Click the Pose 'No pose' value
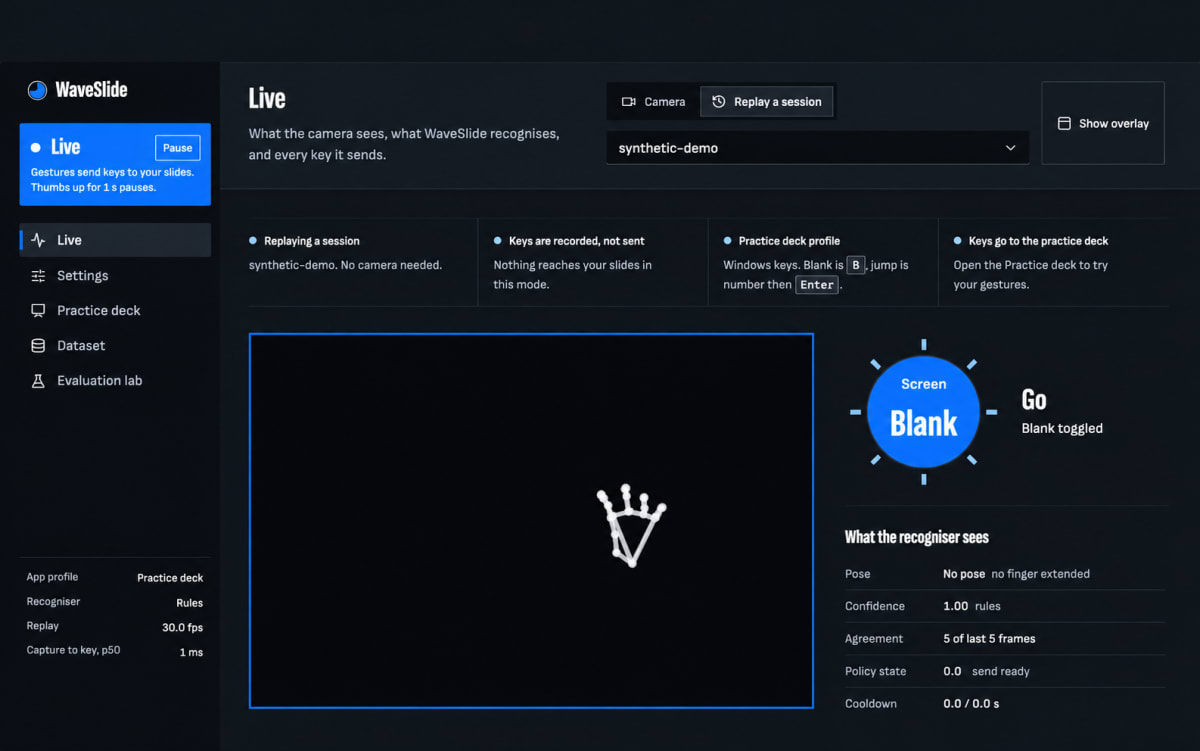The image size is (1200, 751). point(964,574)
